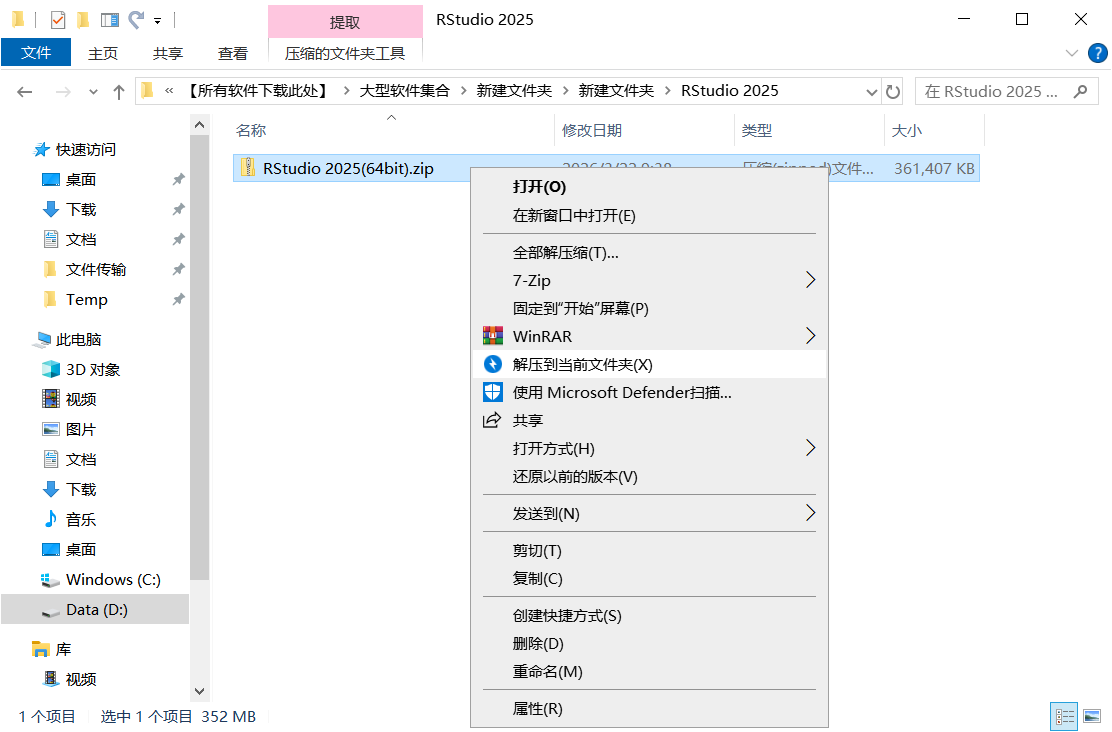Open the recent locations dropdown arrow

point(94,92)
